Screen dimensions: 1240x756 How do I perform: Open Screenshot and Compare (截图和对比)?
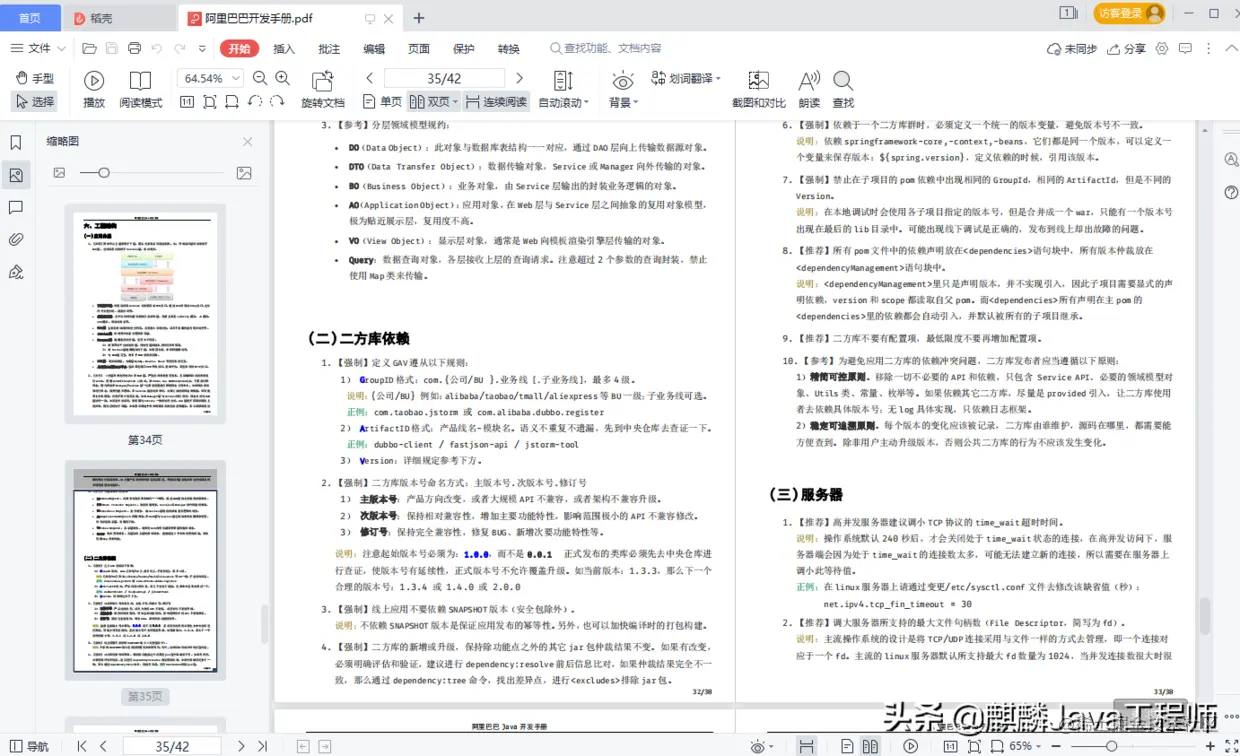759,89
